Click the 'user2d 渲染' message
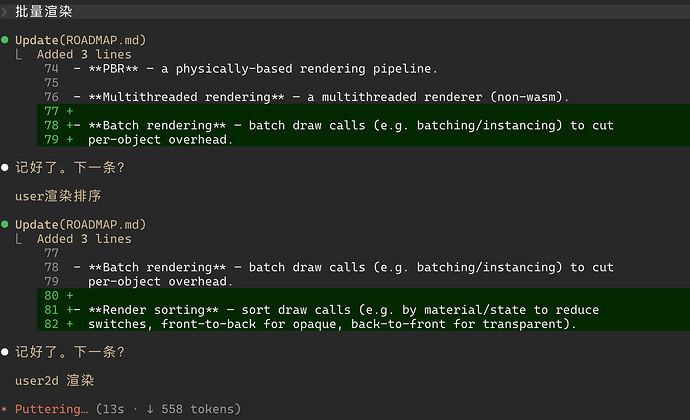 [55, 380]
